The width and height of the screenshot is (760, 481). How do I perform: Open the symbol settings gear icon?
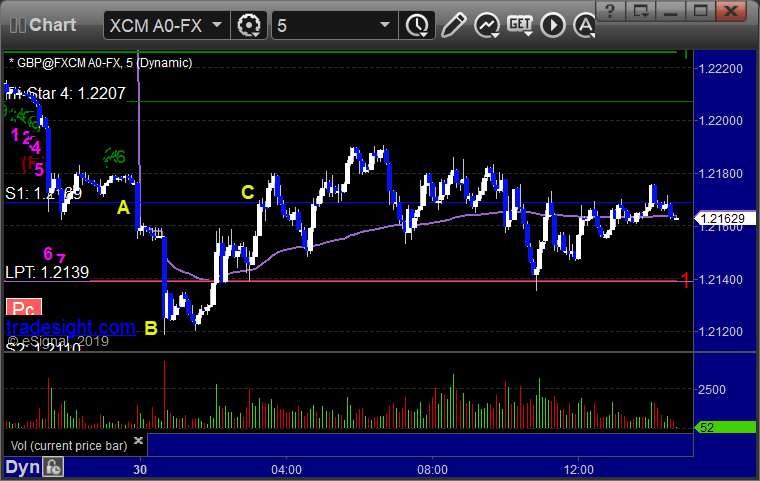[249, 25]
